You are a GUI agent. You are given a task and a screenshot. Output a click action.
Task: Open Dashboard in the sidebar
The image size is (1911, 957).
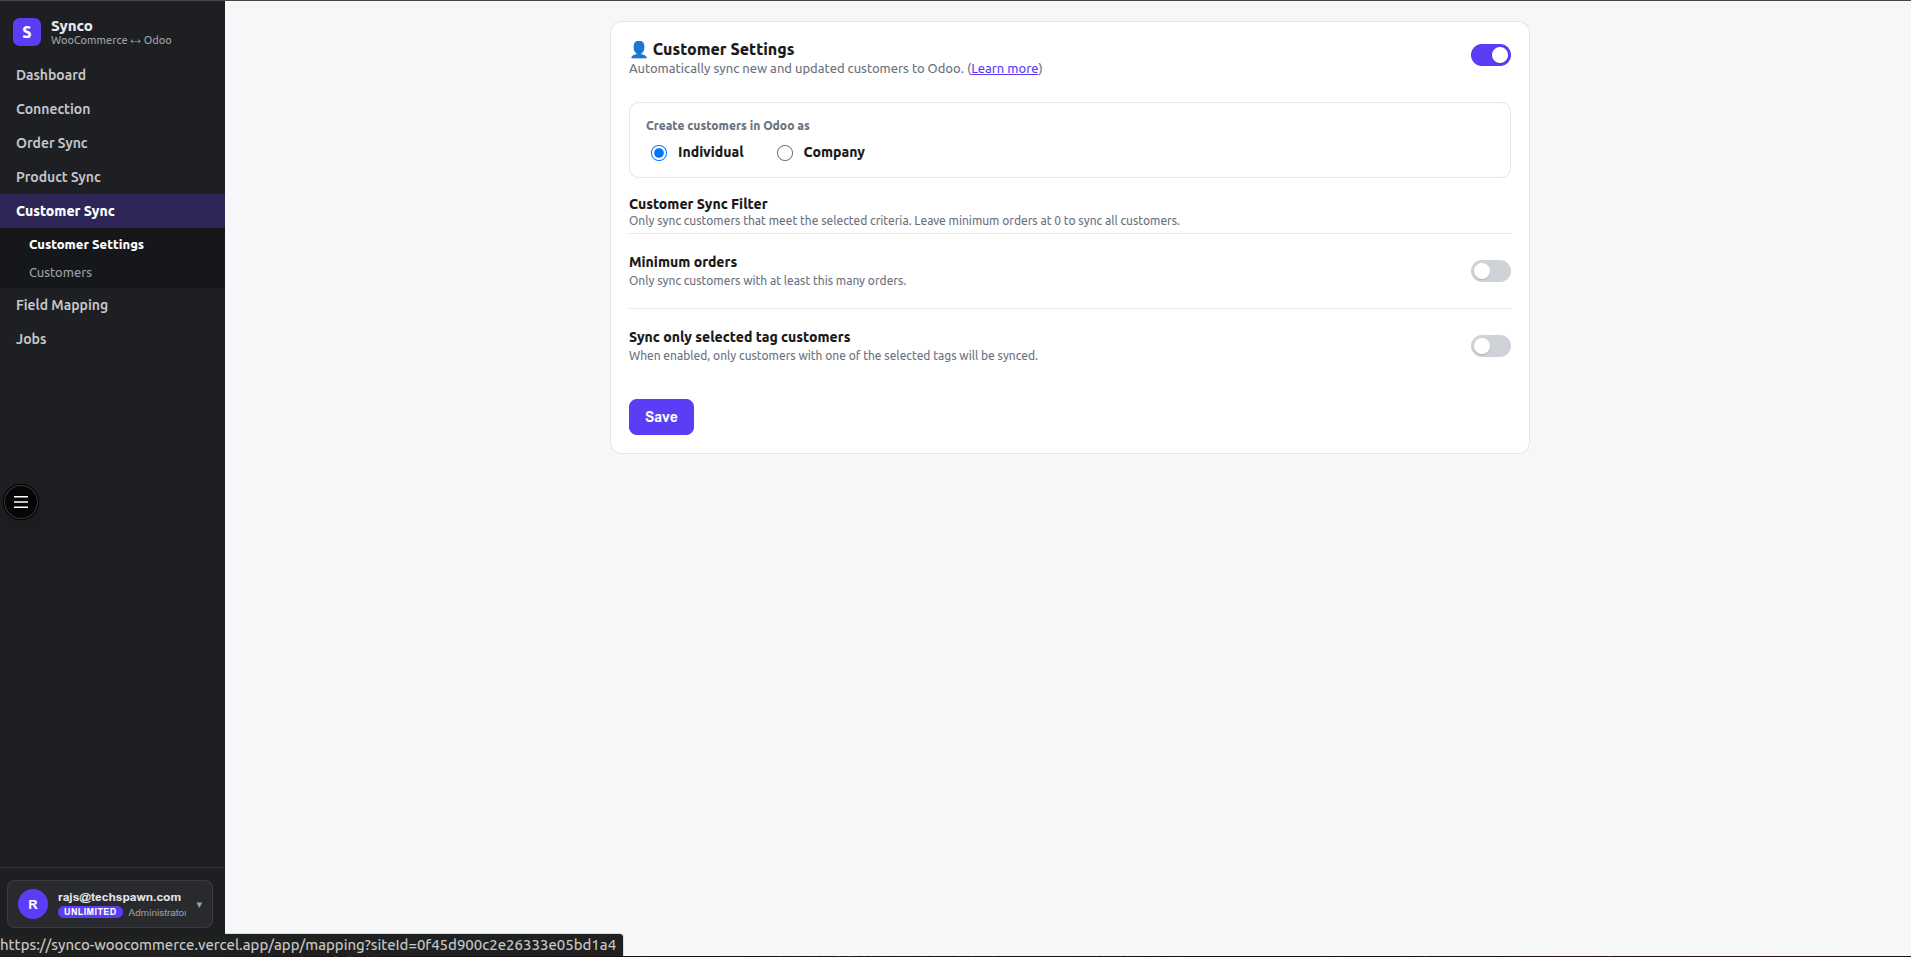click(x=112, y=75)
